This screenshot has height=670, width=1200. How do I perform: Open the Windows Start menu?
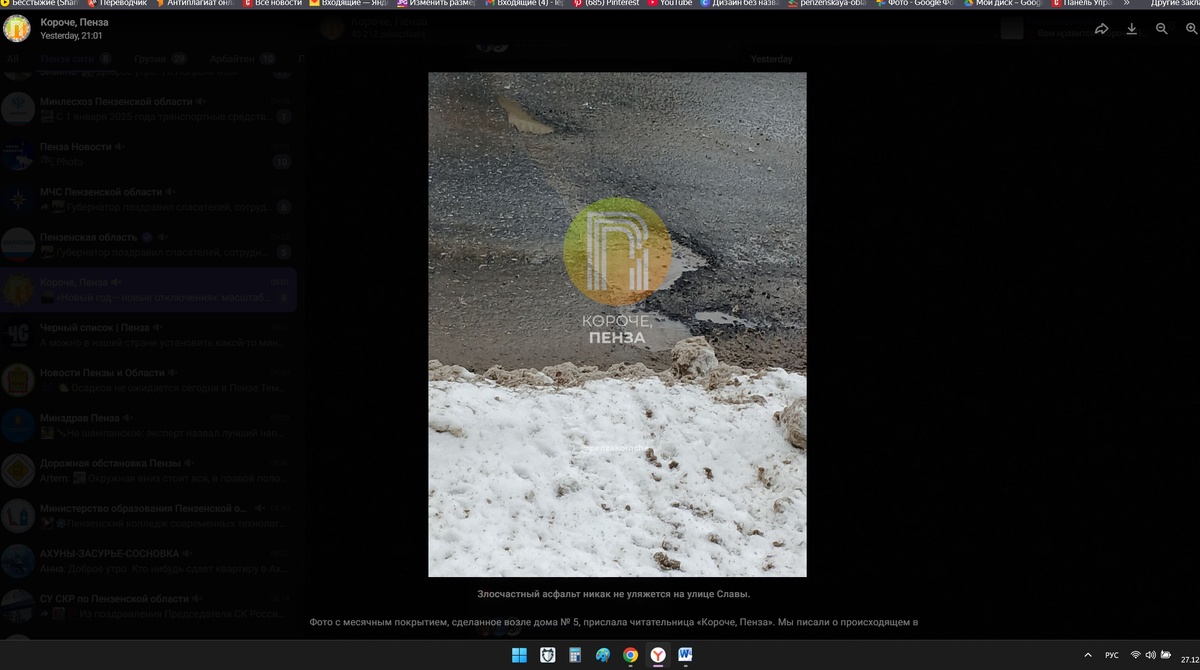520,655
